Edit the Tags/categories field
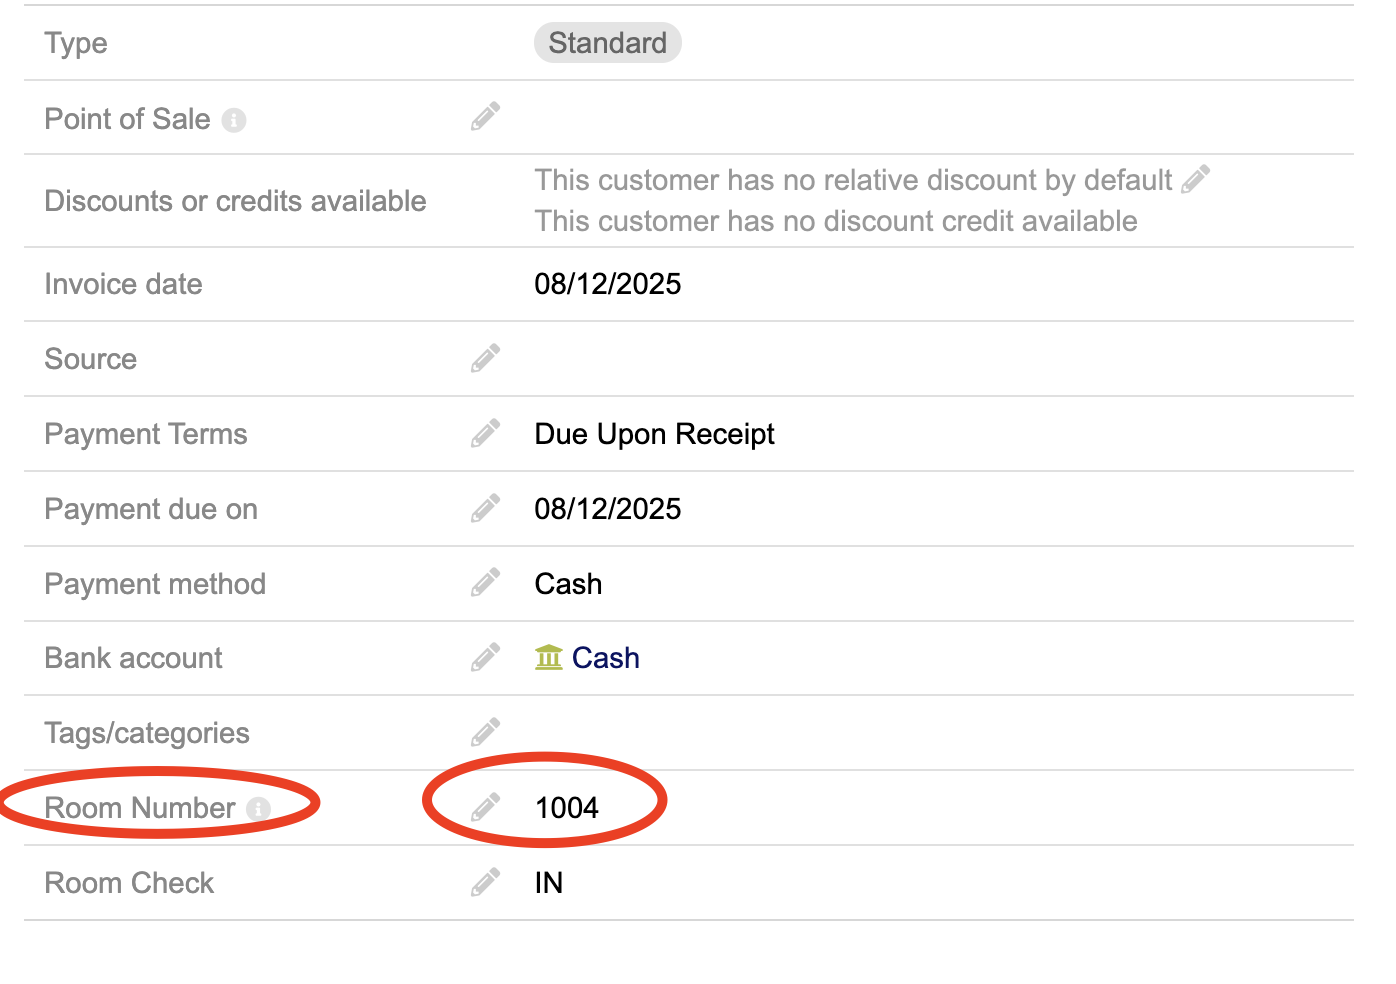 click(486, 732)
